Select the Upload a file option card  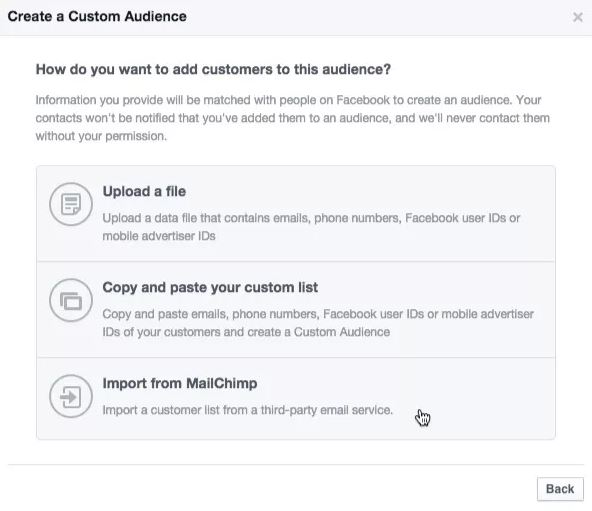tap(296, 213)
